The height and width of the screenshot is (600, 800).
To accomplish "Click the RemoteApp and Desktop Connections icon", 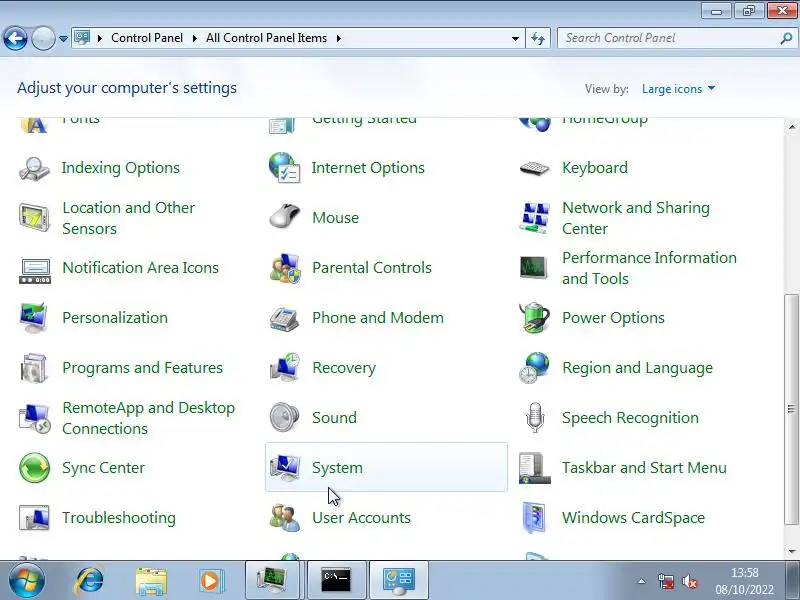I will click(34, 418).
